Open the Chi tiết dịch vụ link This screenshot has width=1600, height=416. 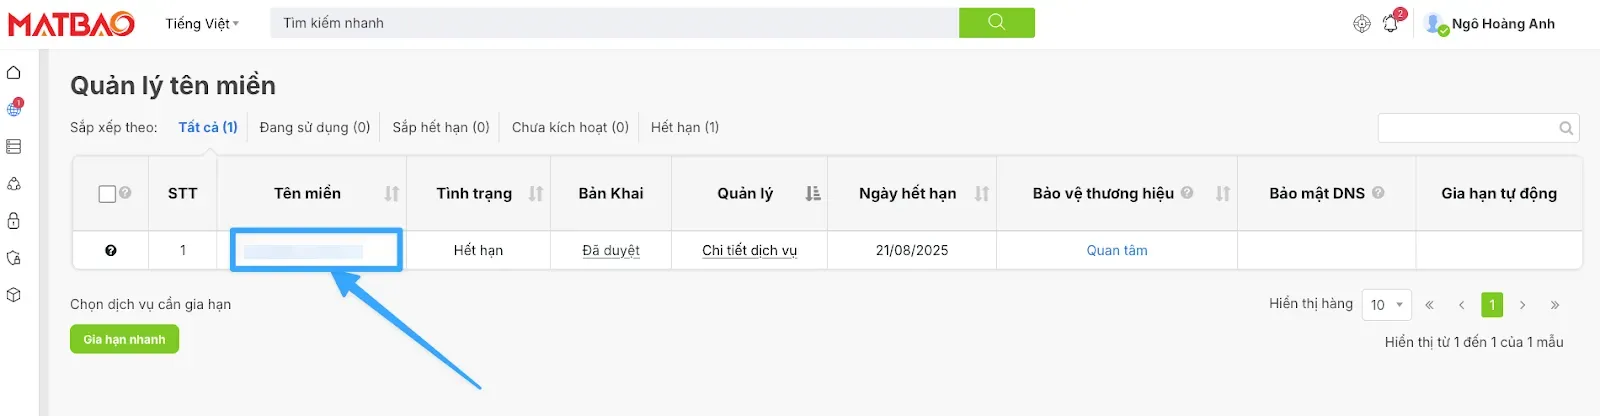click(x=749, y=250)
